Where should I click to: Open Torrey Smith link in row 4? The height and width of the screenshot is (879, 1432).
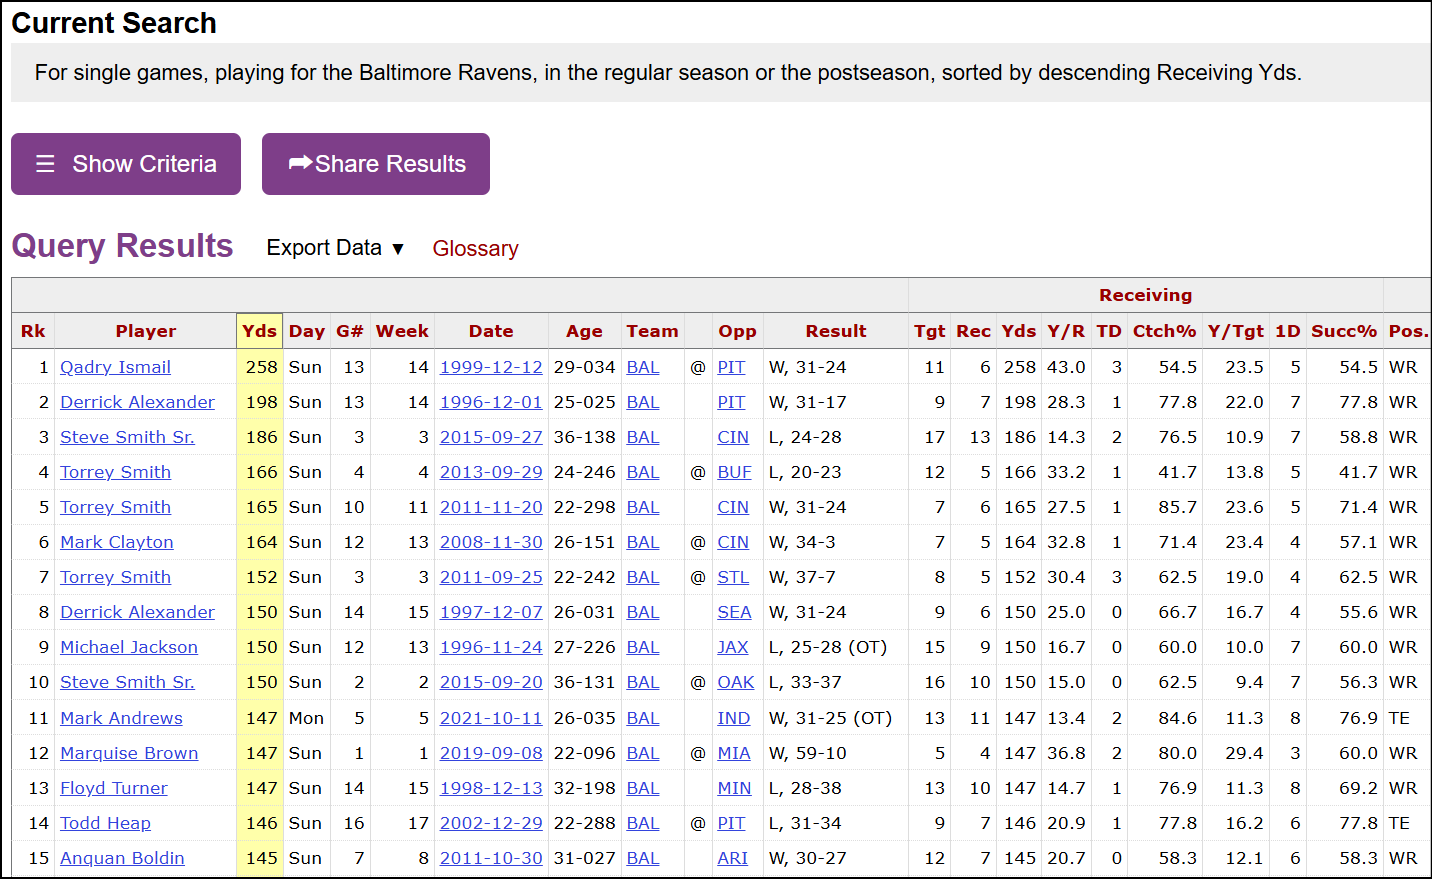tap(115, 472)
